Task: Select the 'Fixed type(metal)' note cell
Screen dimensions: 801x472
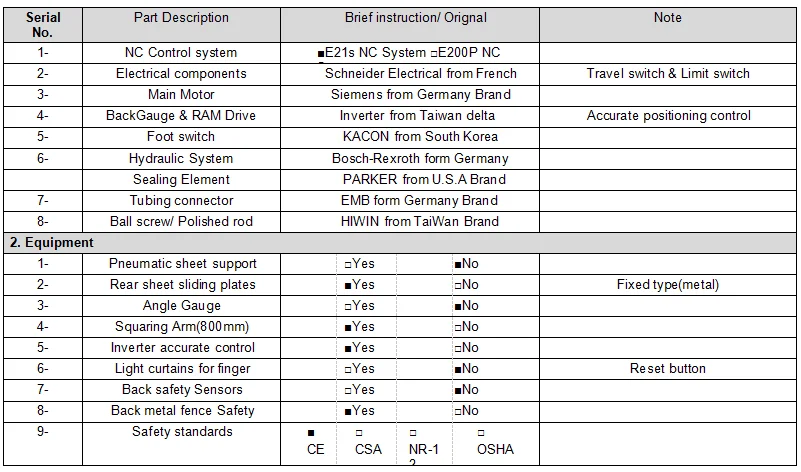Action: (667, 285)
